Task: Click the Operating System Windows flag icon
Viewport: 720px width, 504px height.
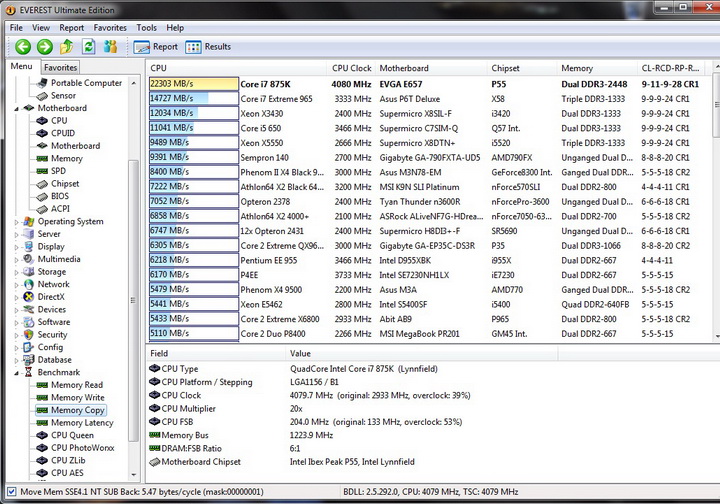Action: [x=29, y=221]
